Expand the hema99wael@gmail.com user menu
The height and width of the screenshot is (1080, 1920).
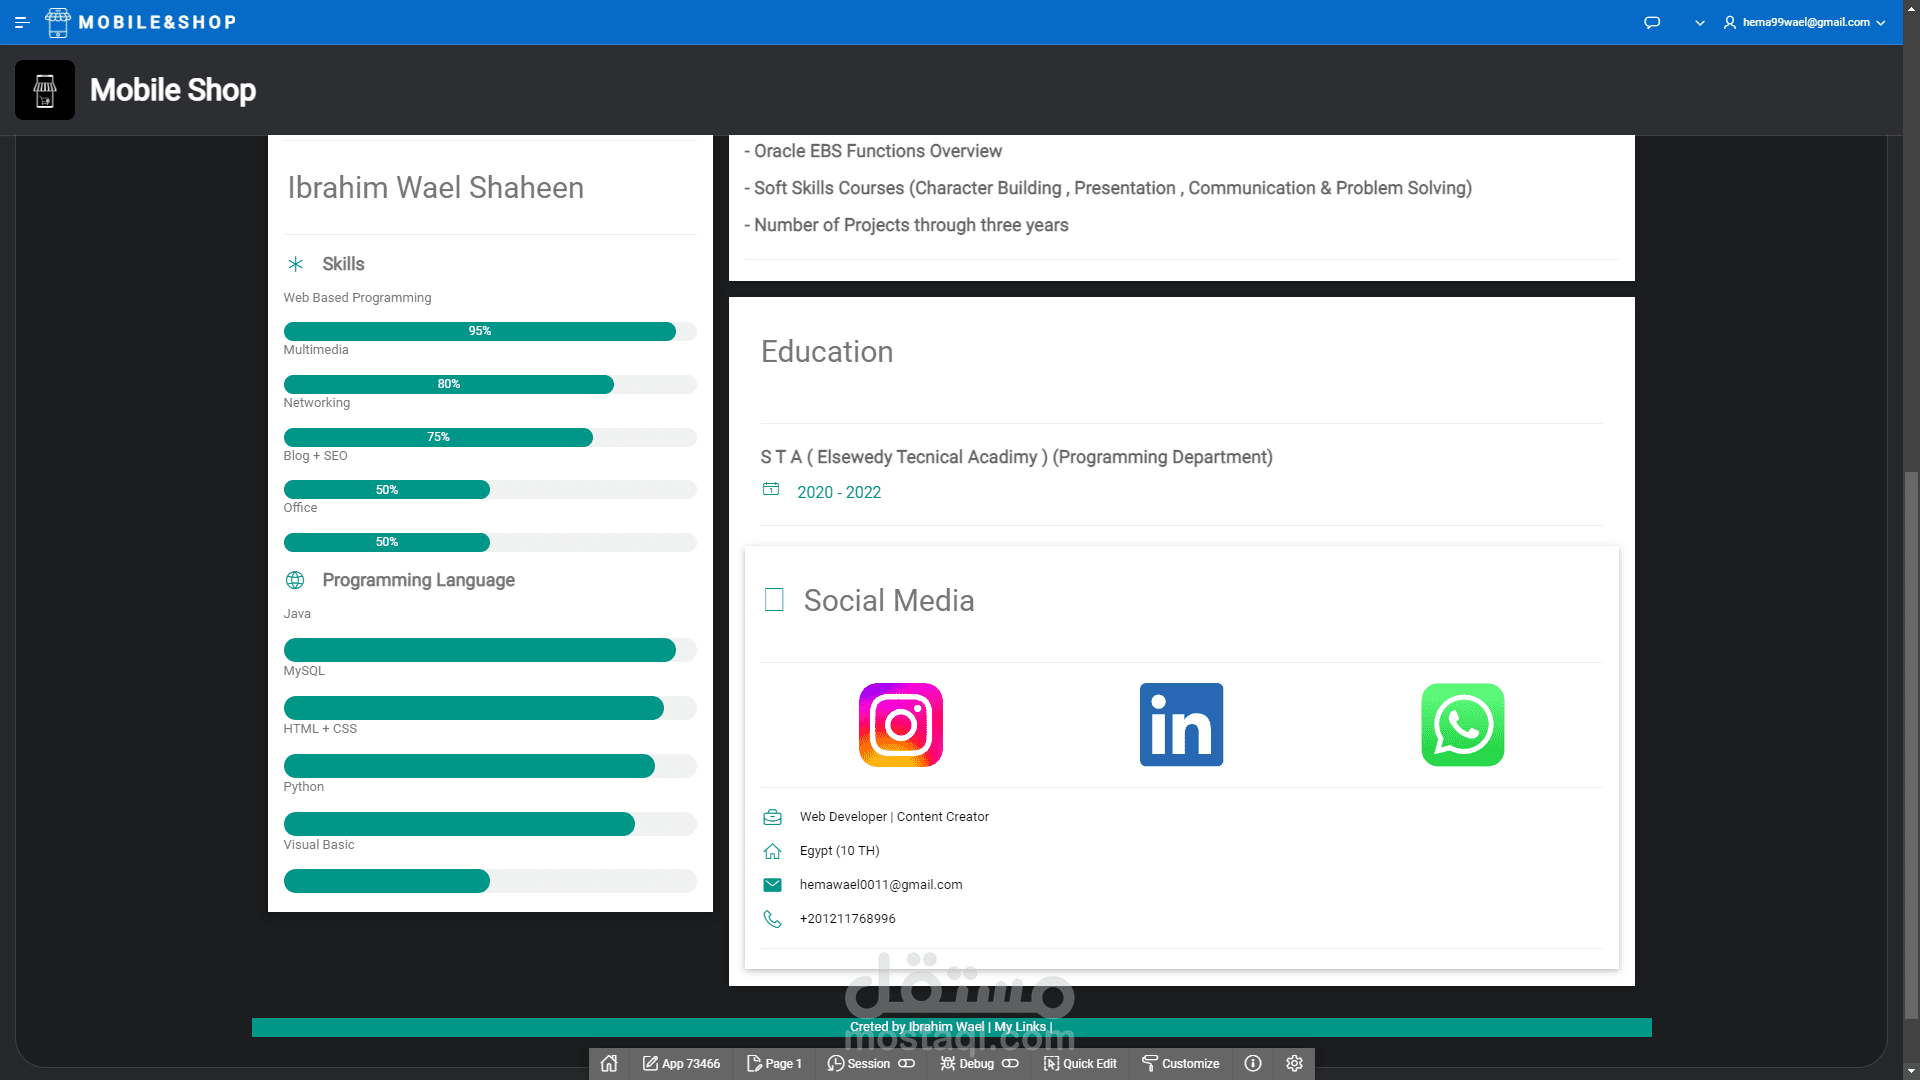click(x=1804, y=22)
